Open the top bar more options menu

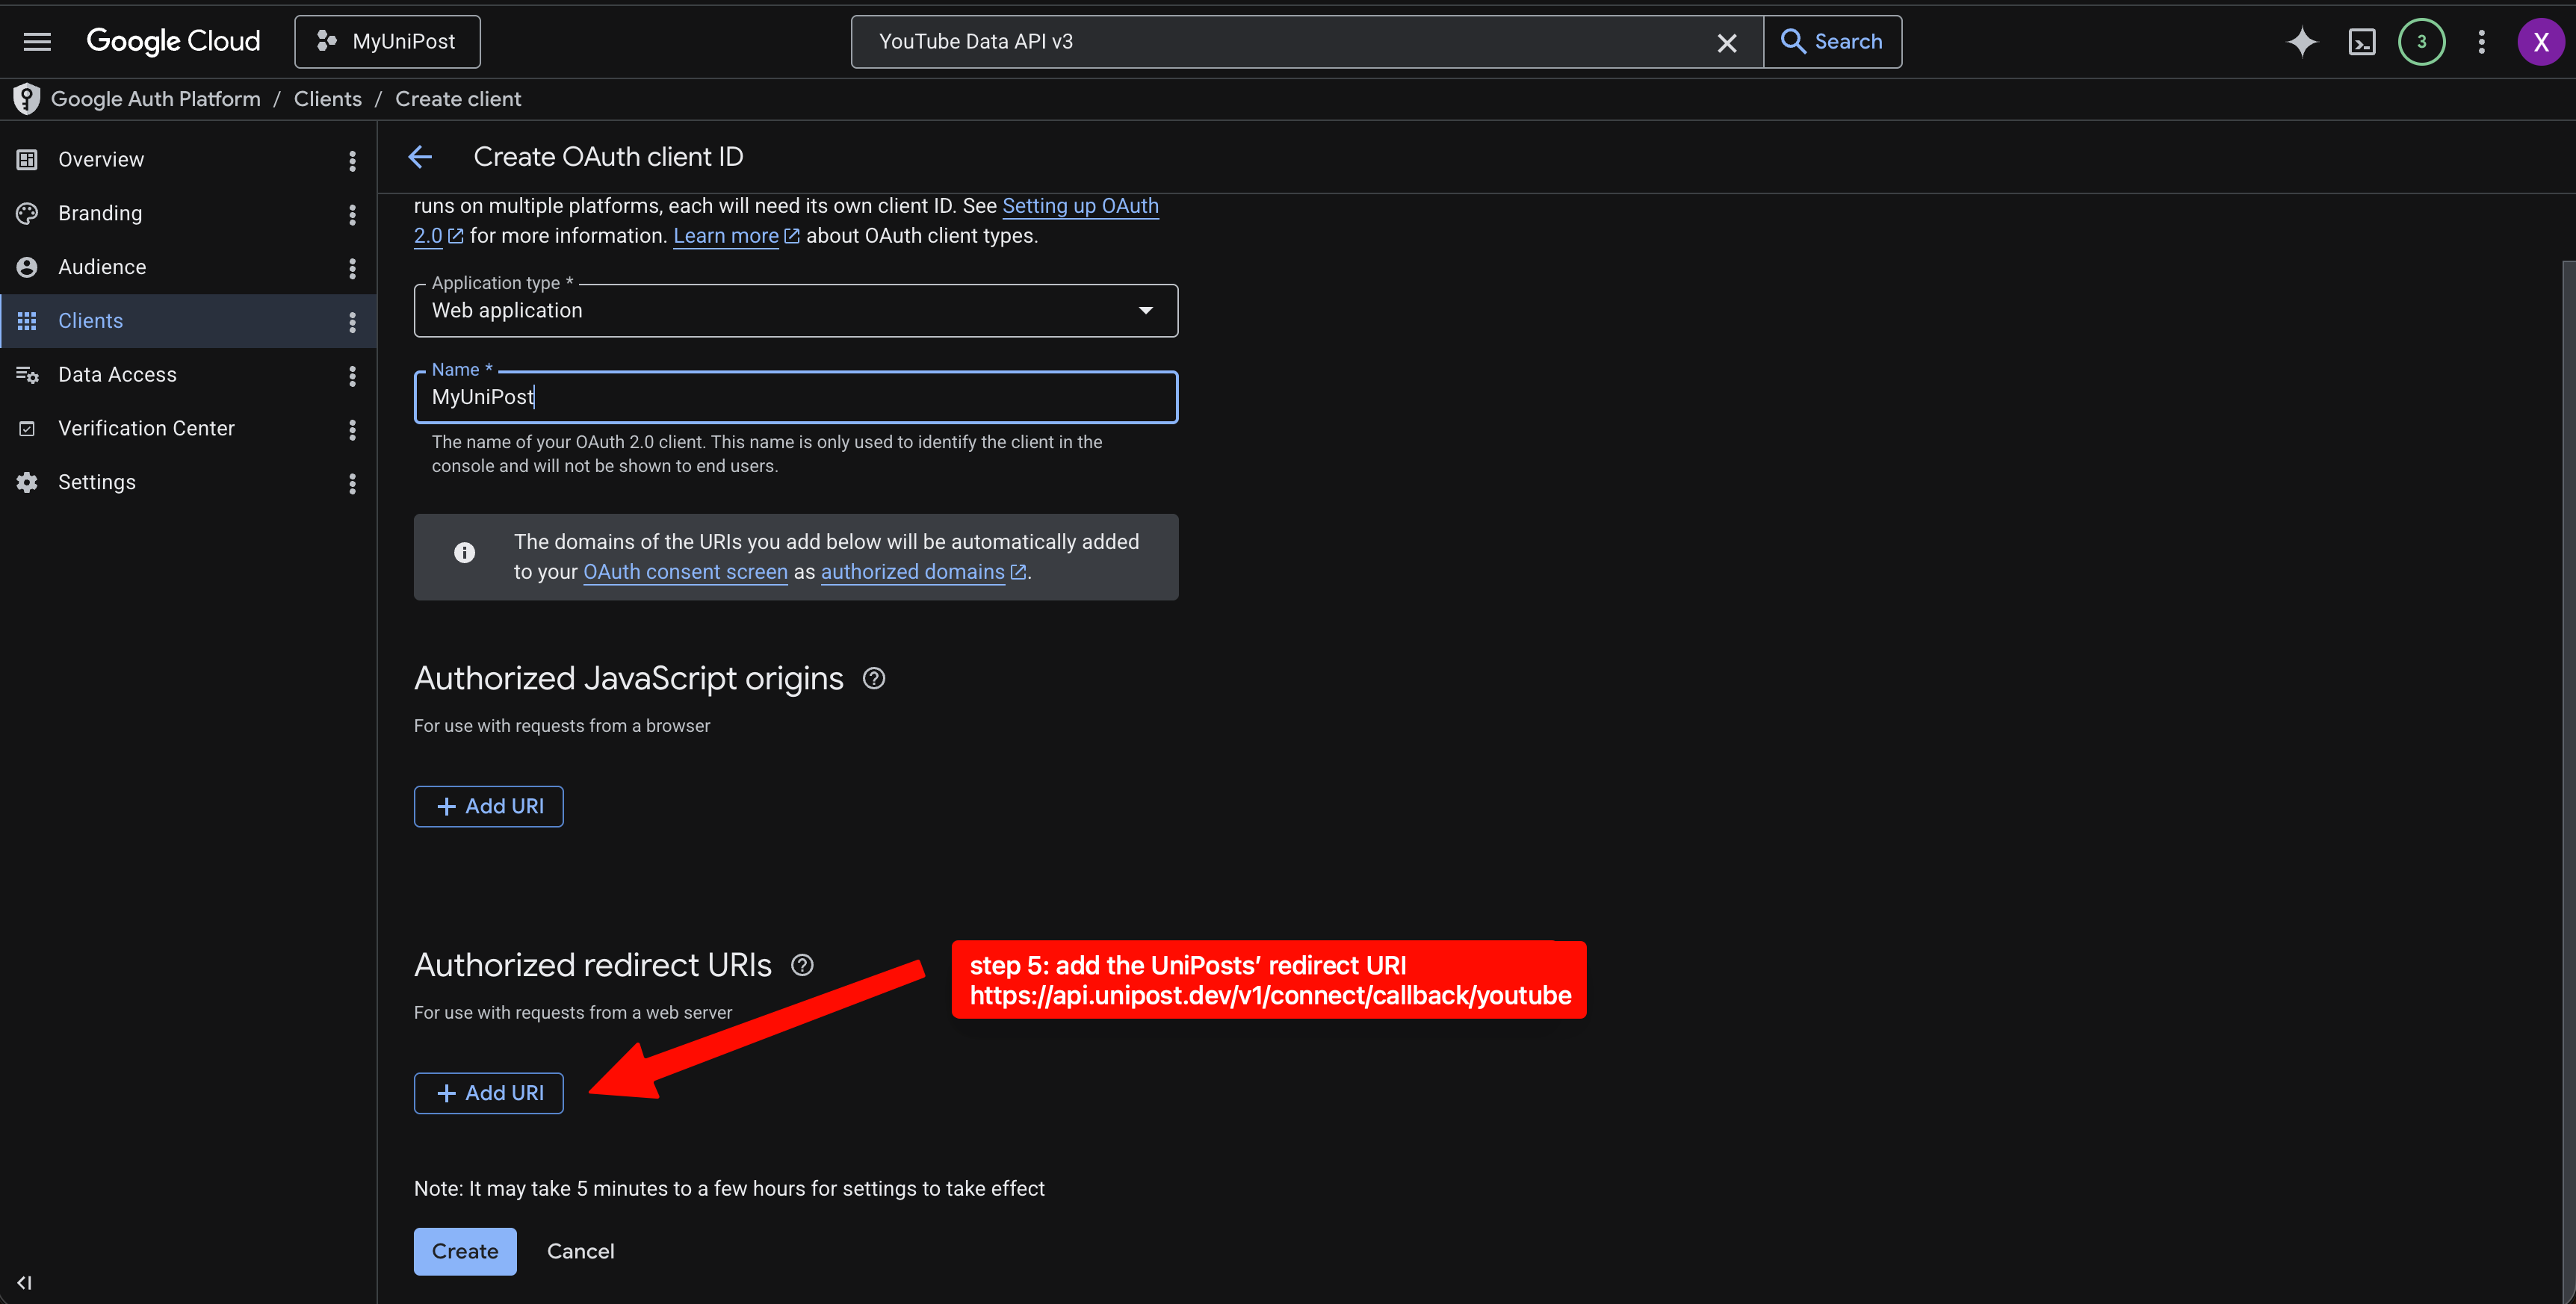[x=2481, y=42]
